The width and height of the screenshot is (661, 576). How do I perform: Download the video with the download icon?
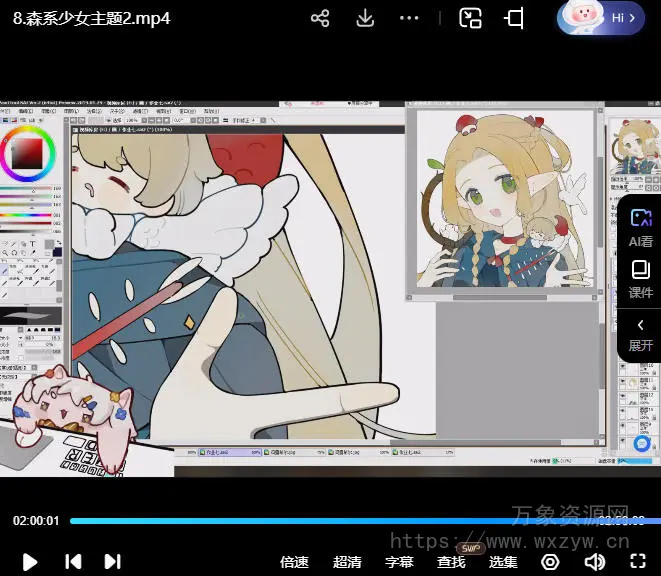(365, 19)
